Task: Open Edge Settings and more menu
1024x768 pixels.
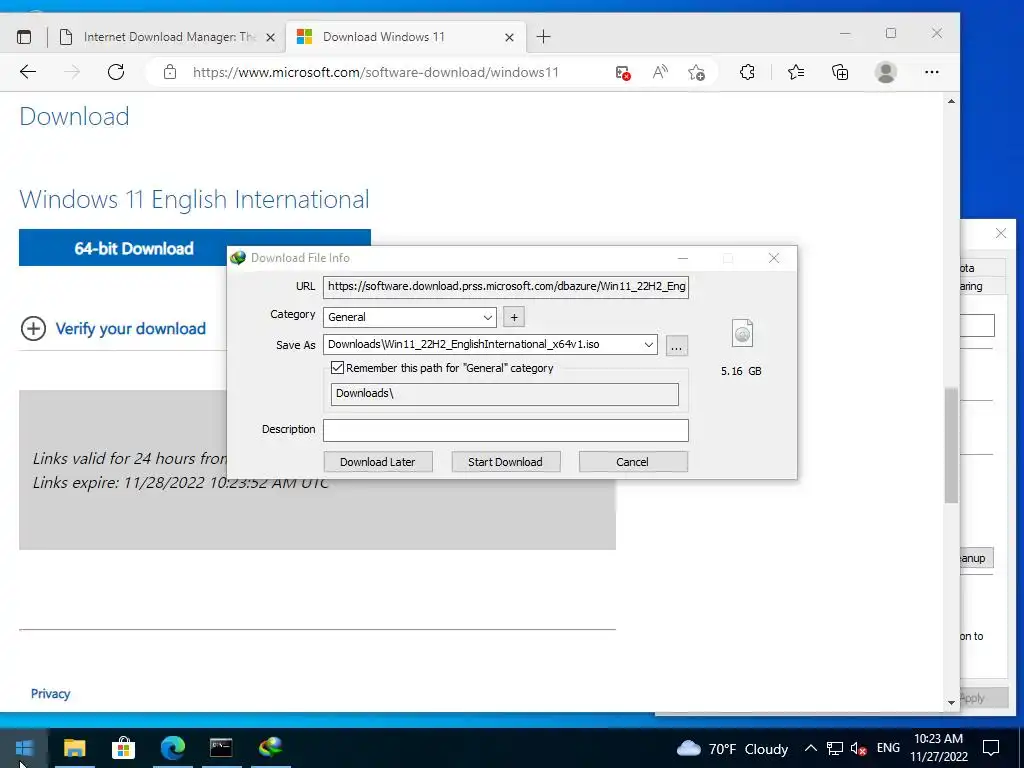Action: click(932, 72)
